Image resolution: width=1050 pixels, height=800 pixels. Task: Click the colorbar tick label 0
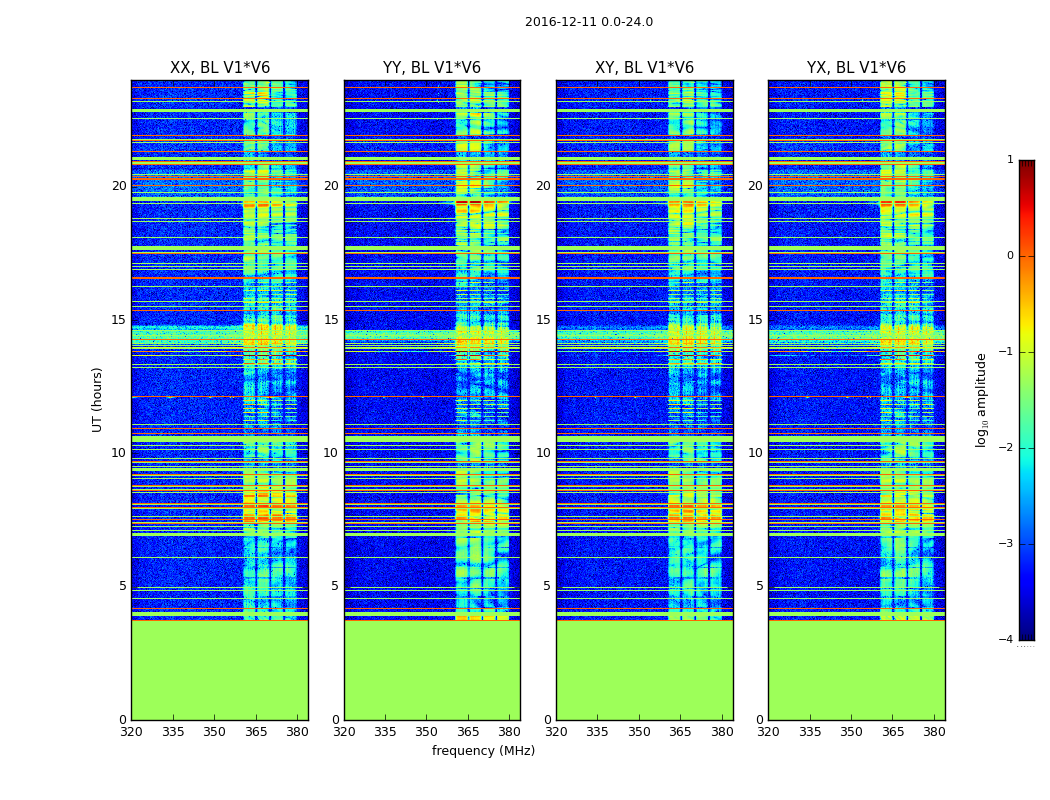pos(1010,256)
